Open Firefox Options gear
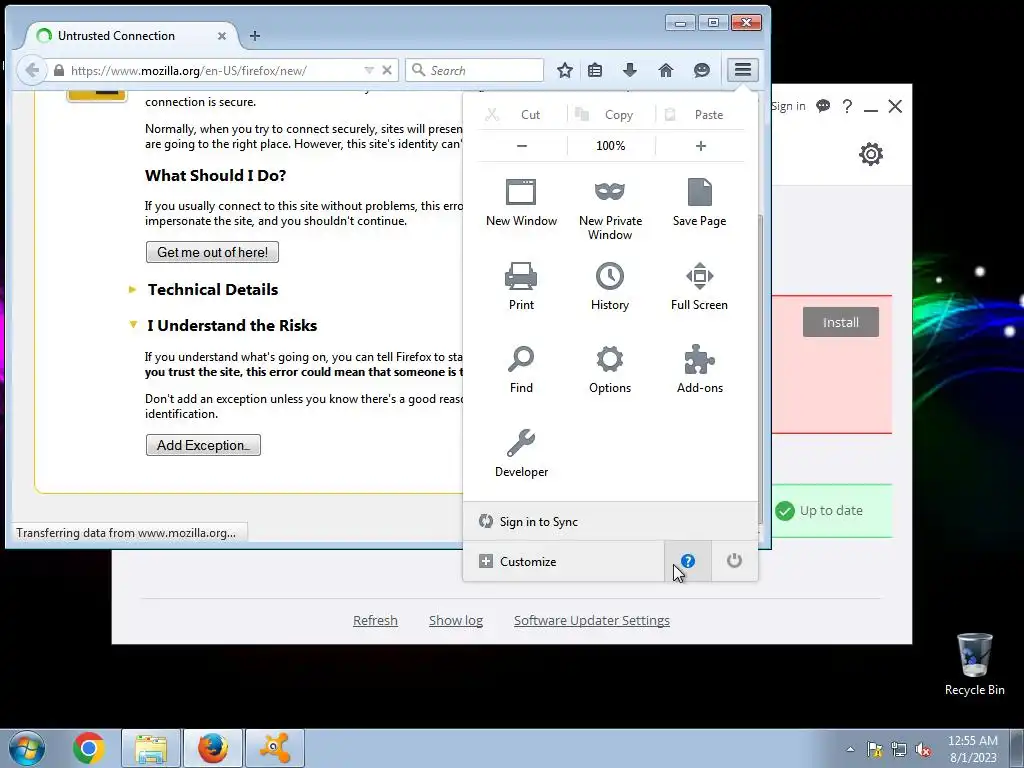The image size is (1024, 768). [610, 370]
